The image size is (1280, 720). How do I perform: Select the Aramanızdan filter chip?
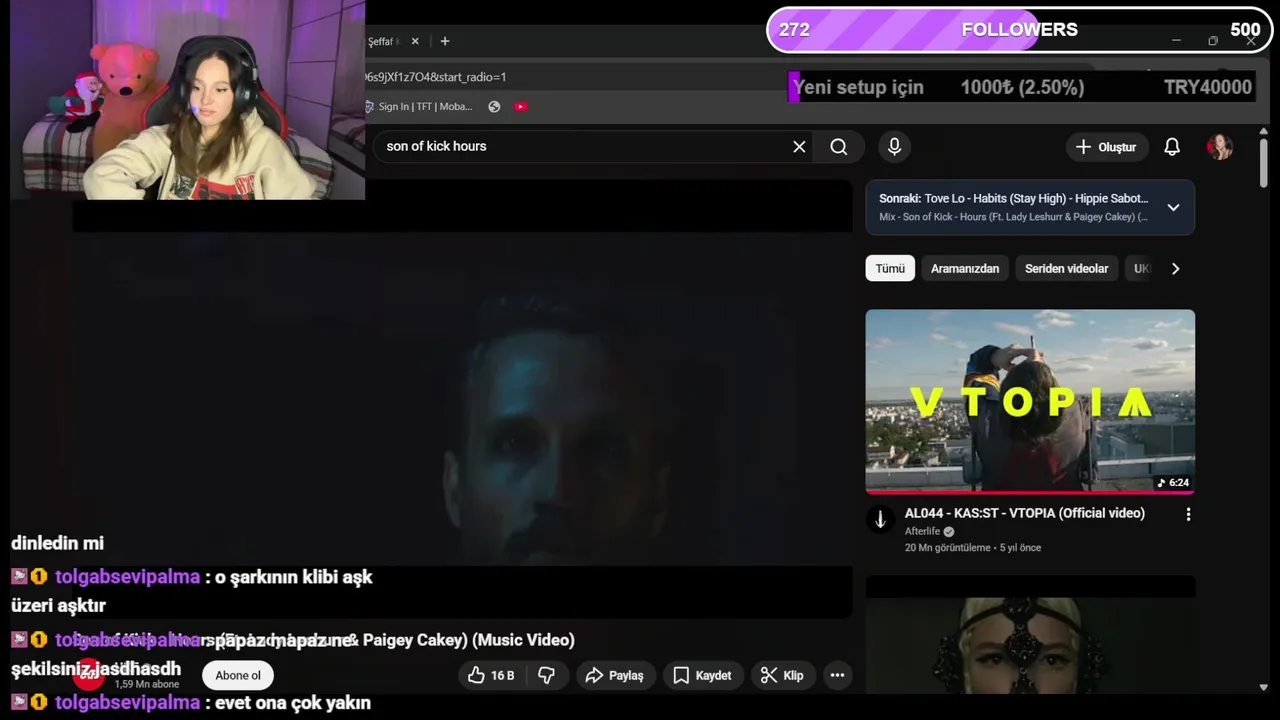(965, 268)
